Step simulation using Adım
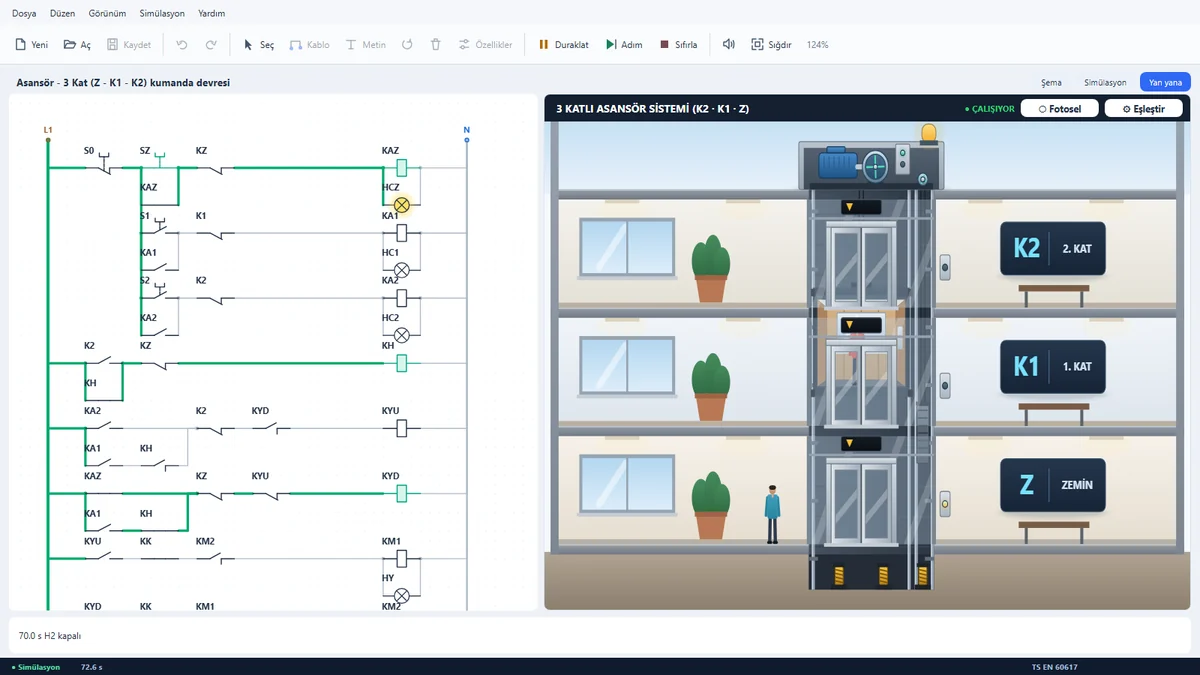Screen dimensions: 1200x675 click(x=624, y=45)
